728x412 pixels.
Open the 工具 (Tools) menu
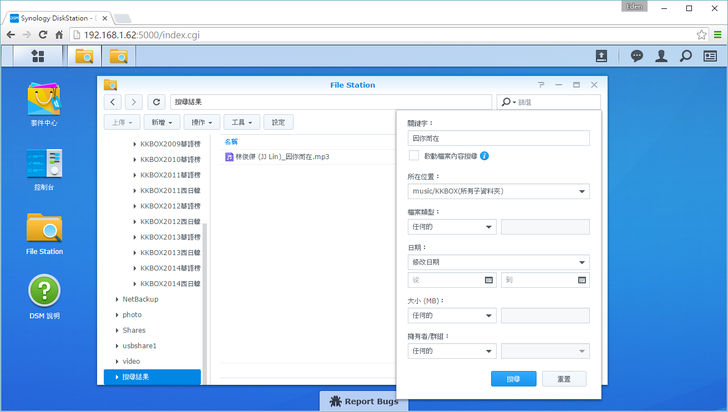[x=242, y=122]
